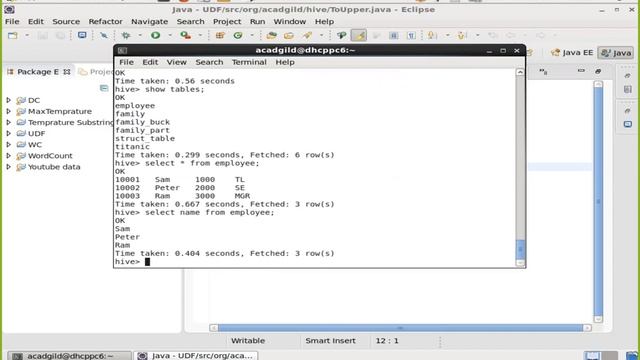Expand the UDF project node
Viewport: 640px width, 360px height.
[x=9, y=133]
